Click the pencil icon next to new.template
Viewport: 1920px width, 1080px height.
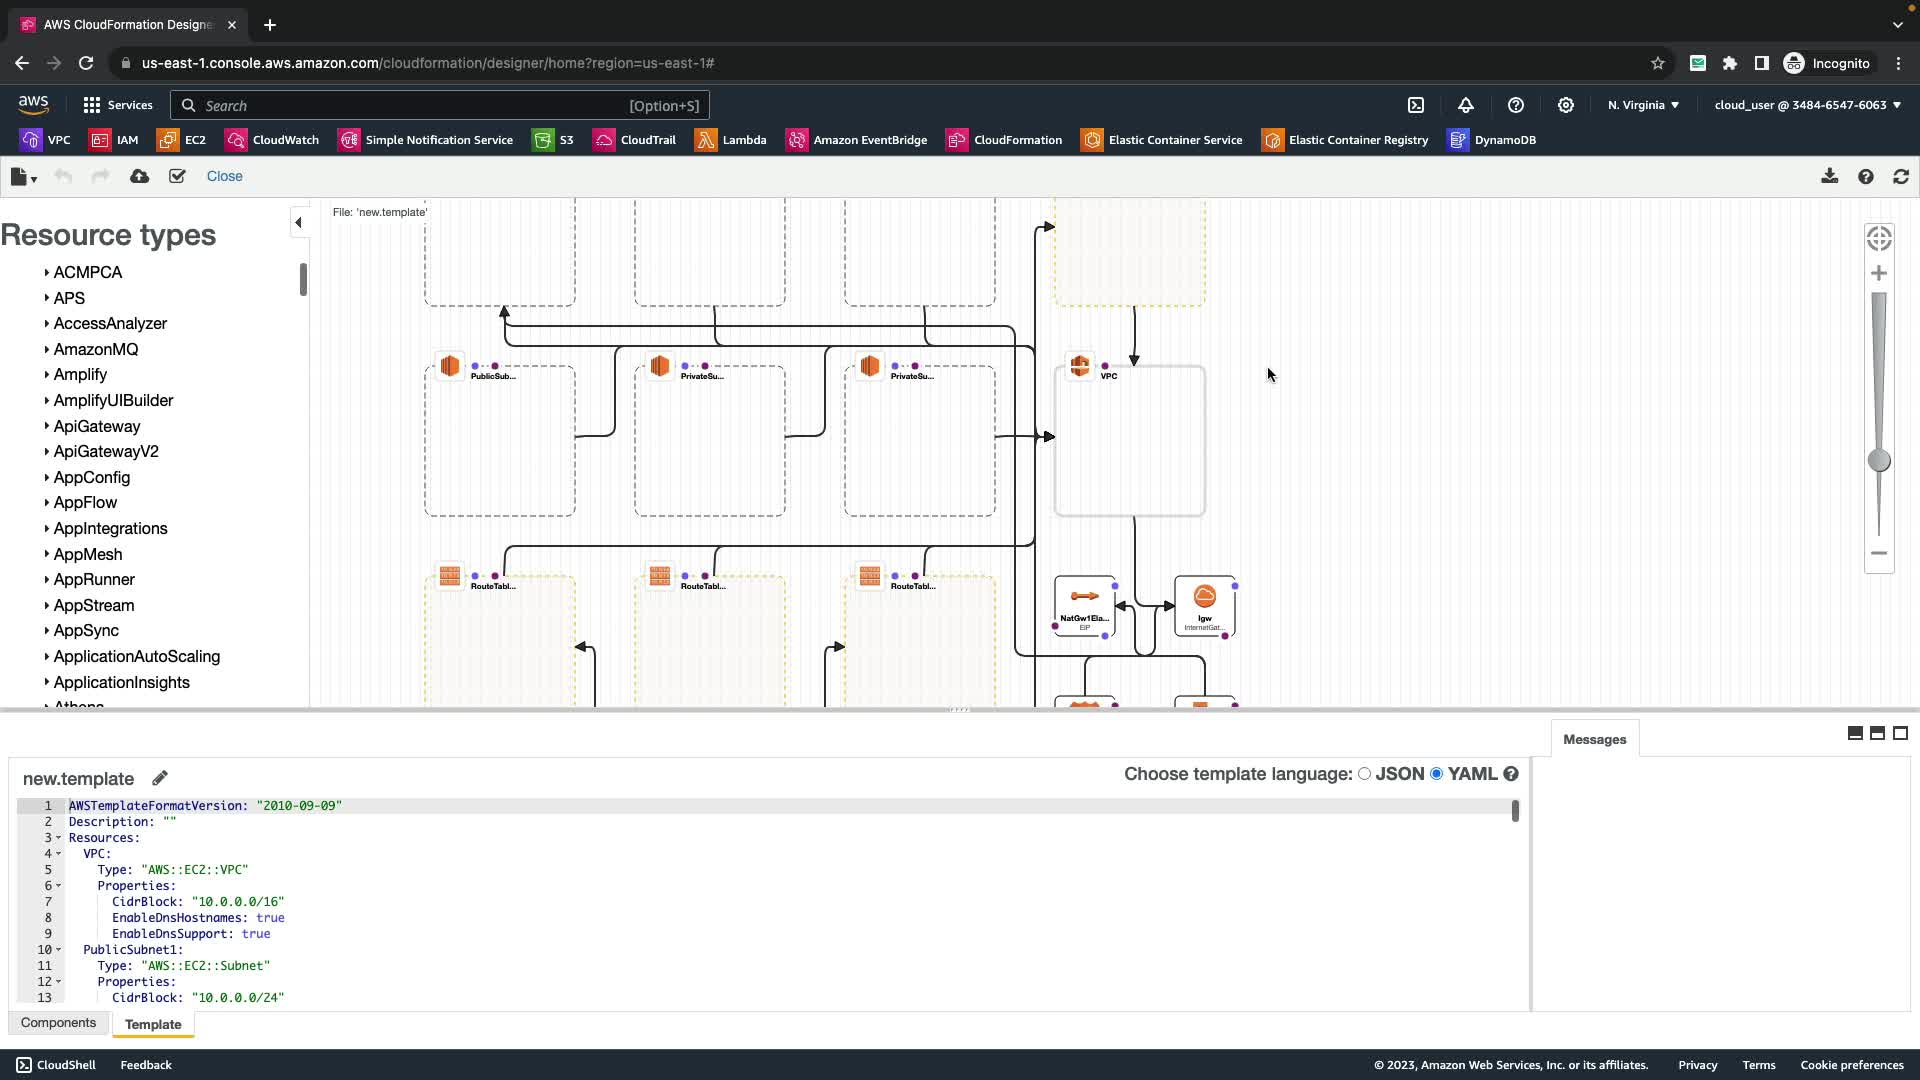[x=160, y=778]
